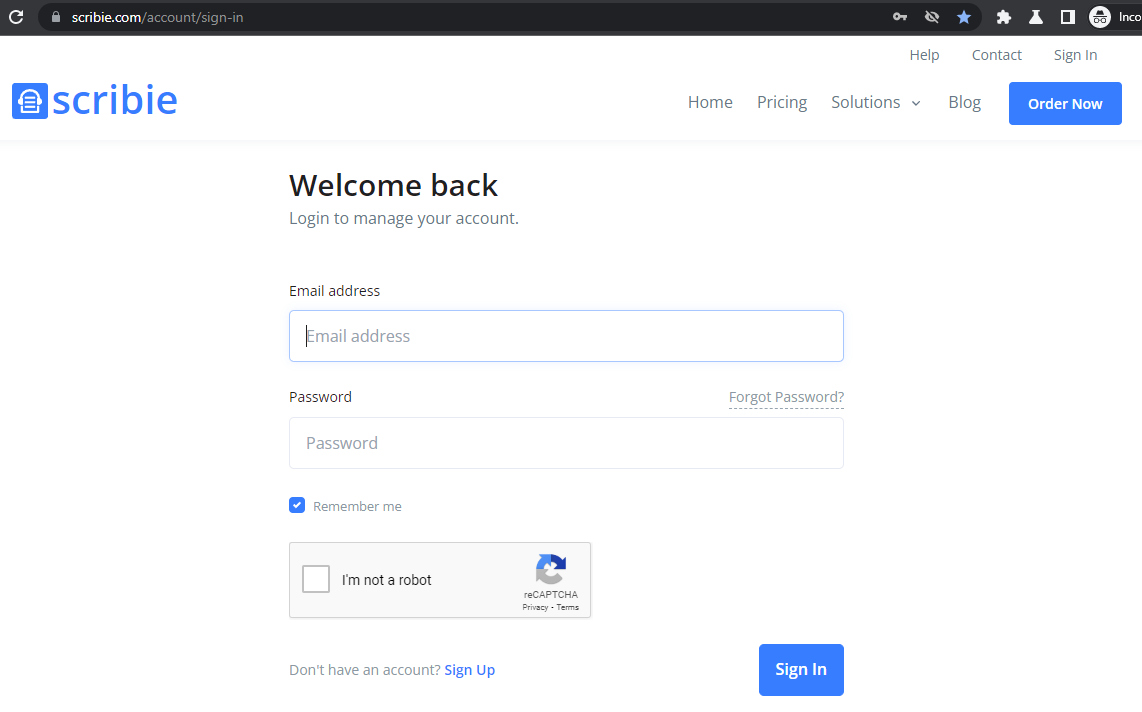Go to Home in navigation
Viewport: 1142px width, 712px height.
710,103
